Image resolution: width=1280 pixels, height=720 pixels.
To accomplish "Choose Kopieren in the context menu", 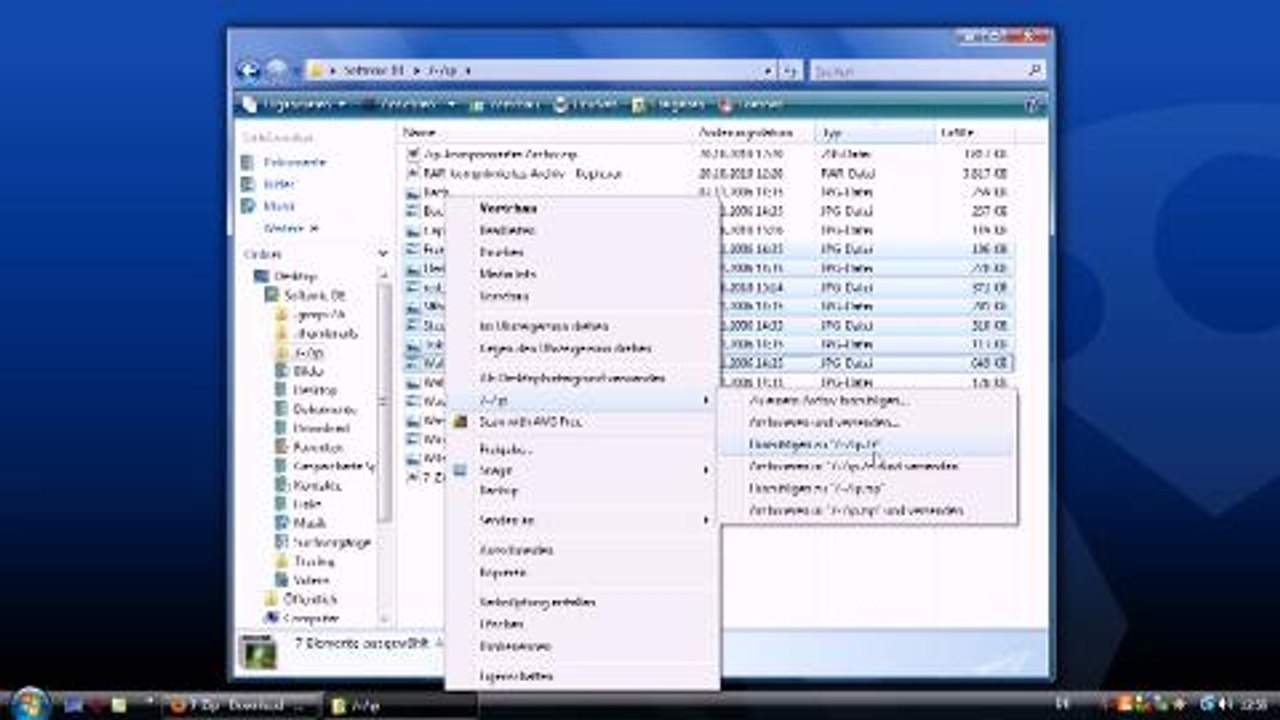I will [x=581, y=572].
